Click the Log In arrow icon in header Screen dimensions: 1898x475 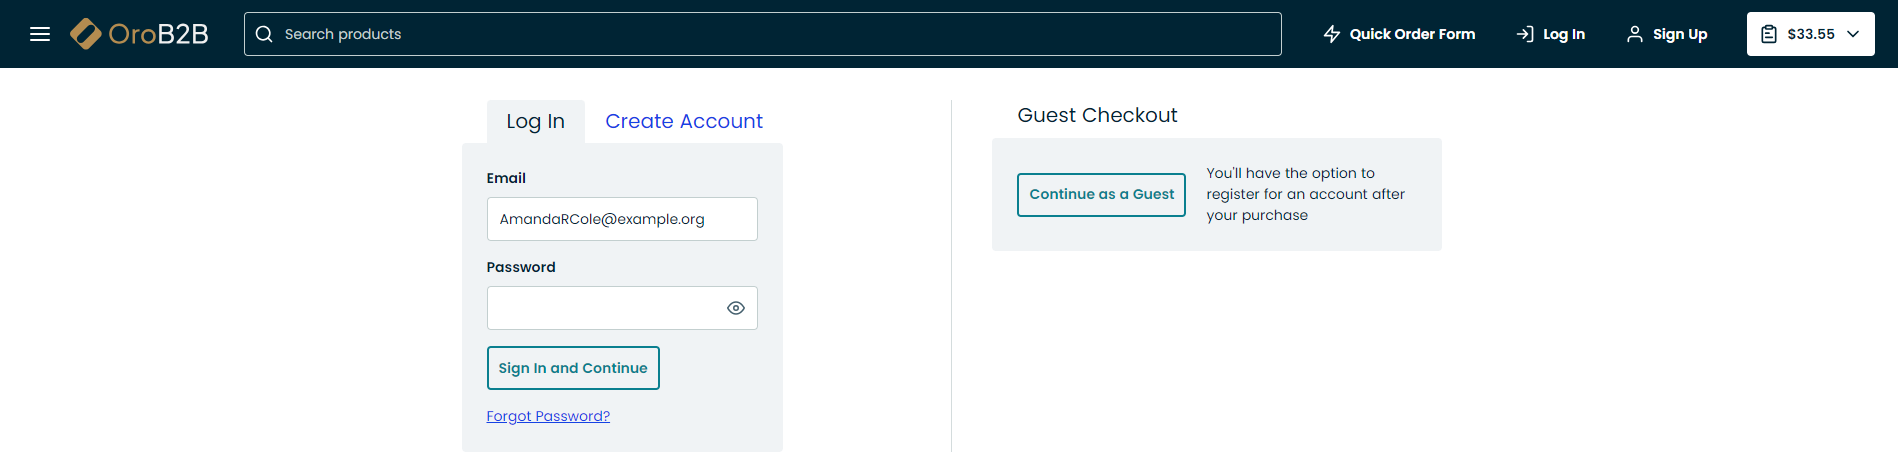(1525, 34)
